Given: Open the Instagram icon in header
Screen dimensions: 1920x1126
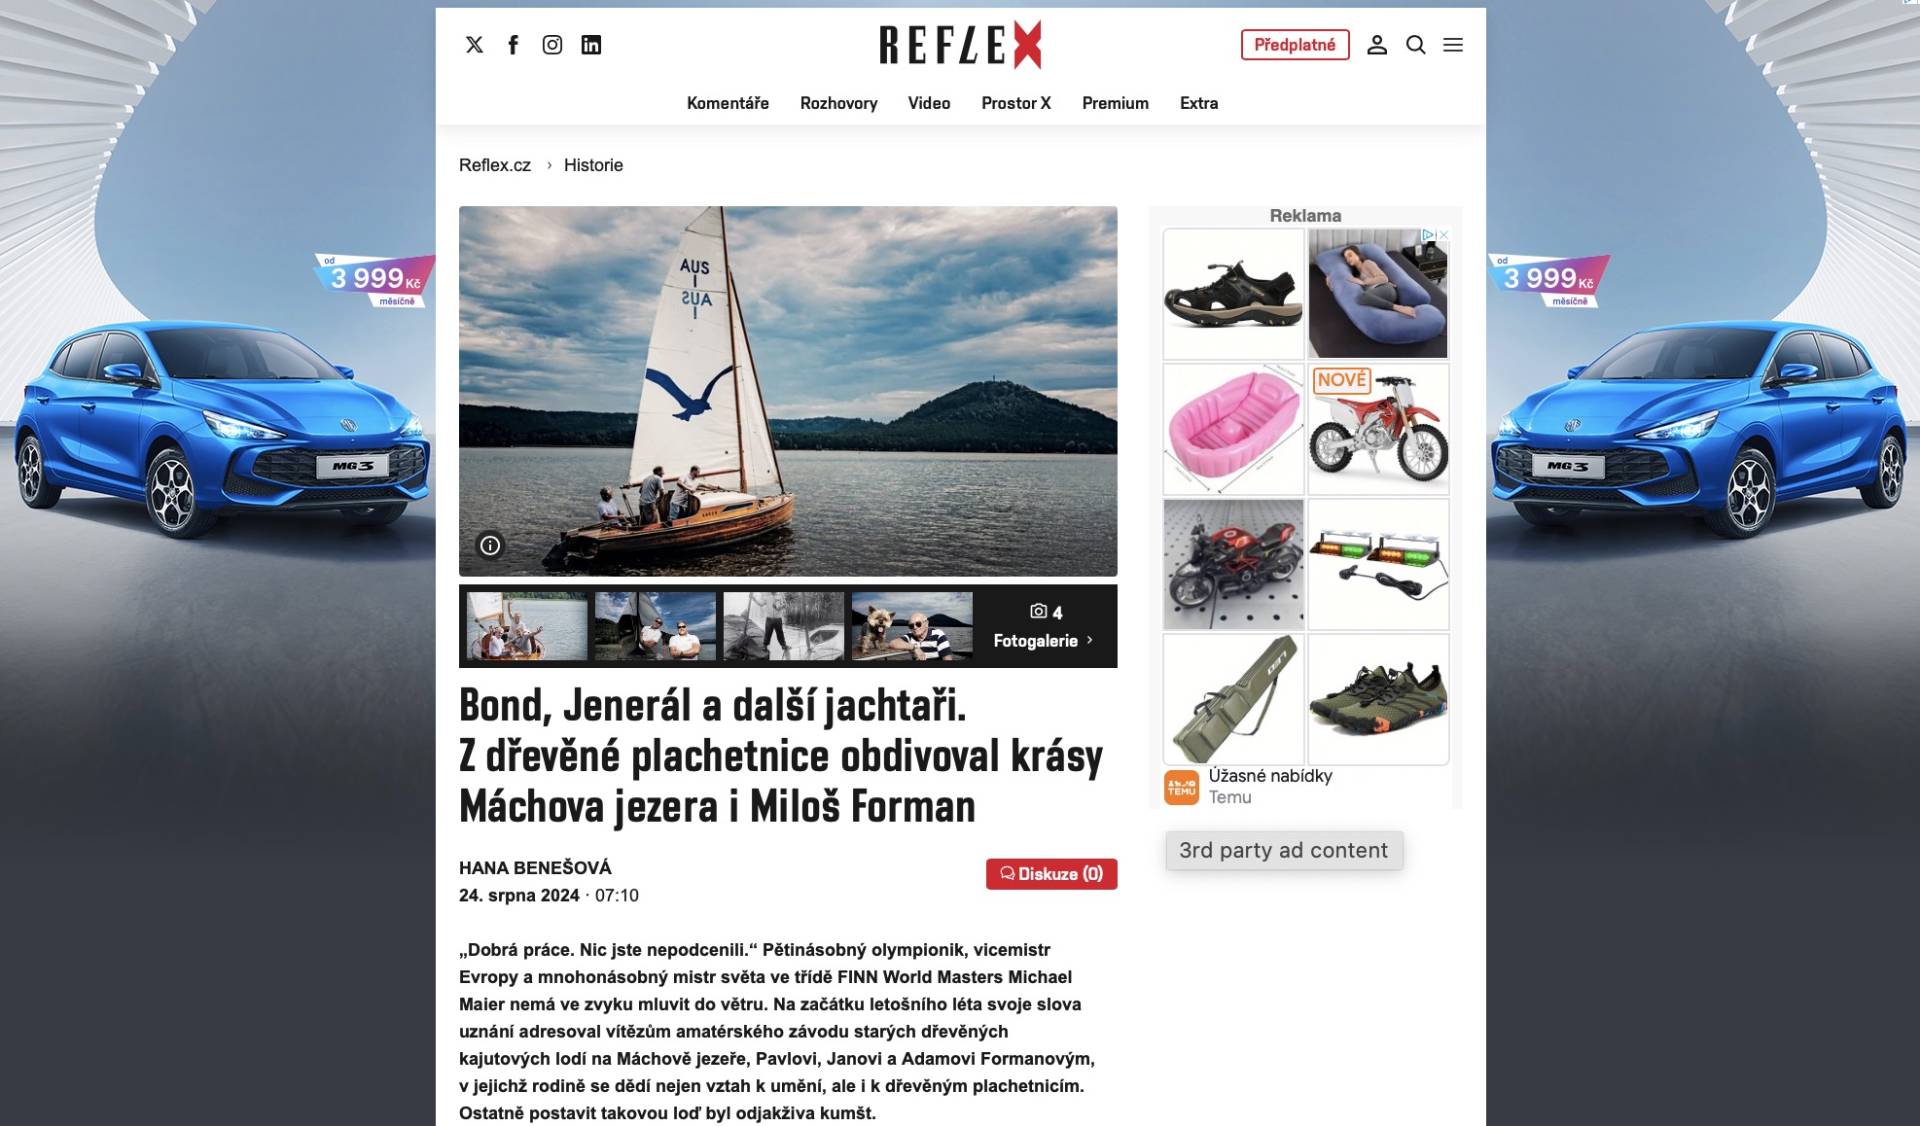Looking at the screenshot, I should (552, 44).
